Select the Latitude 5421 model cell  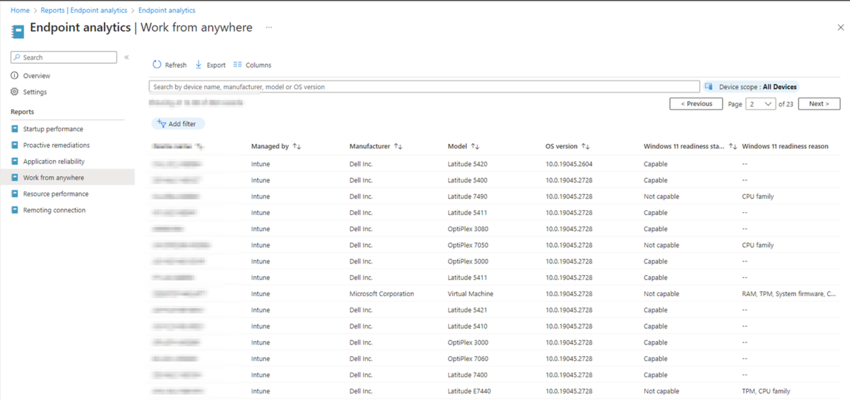(x=467, y=310)
